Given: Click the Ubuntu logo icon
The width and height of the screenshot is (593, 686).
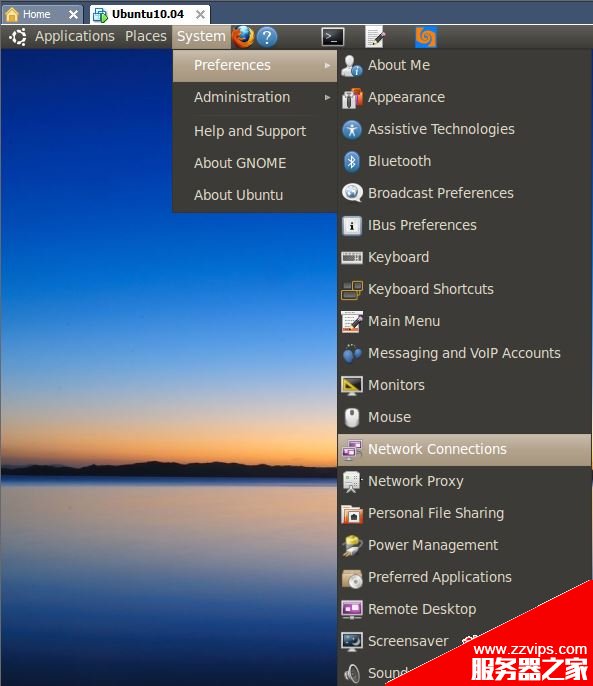Looking at the screenshot, I should [18, 37].
